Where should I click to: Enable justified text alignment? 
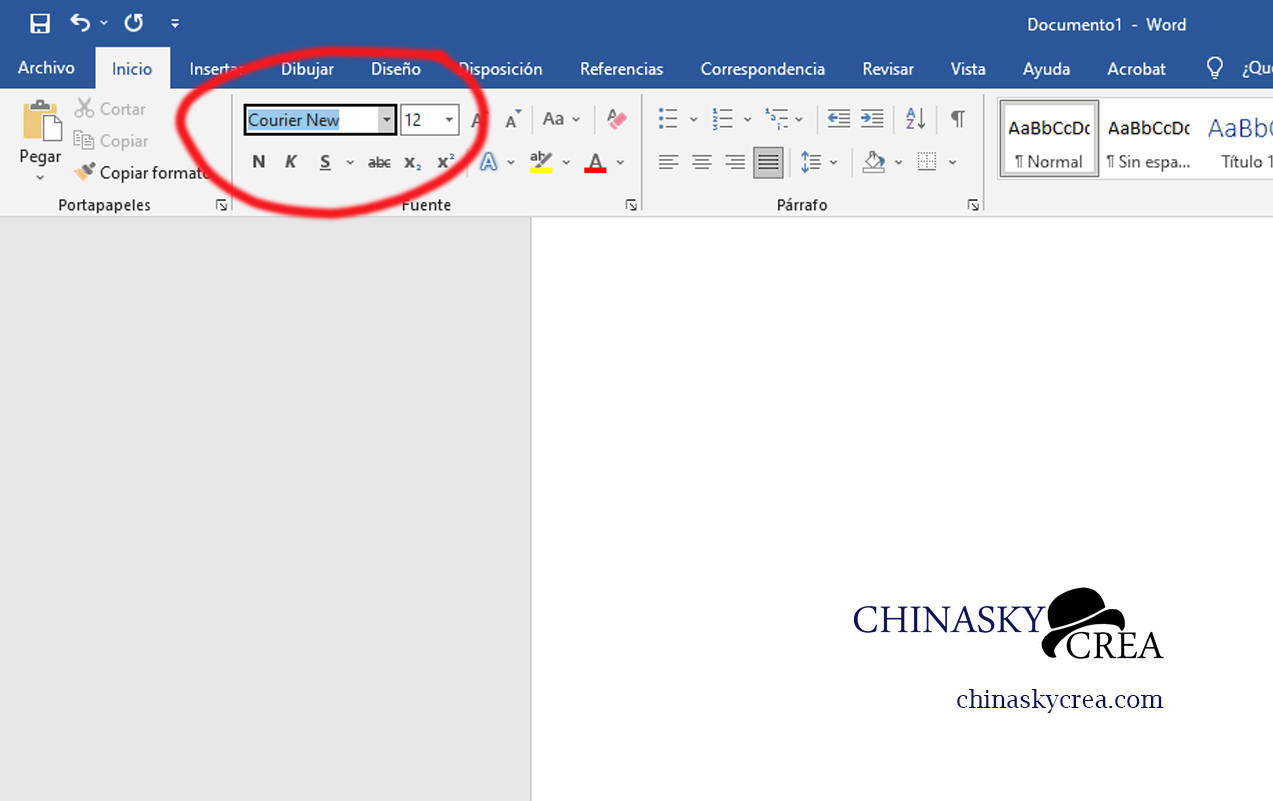pos(767,161)
